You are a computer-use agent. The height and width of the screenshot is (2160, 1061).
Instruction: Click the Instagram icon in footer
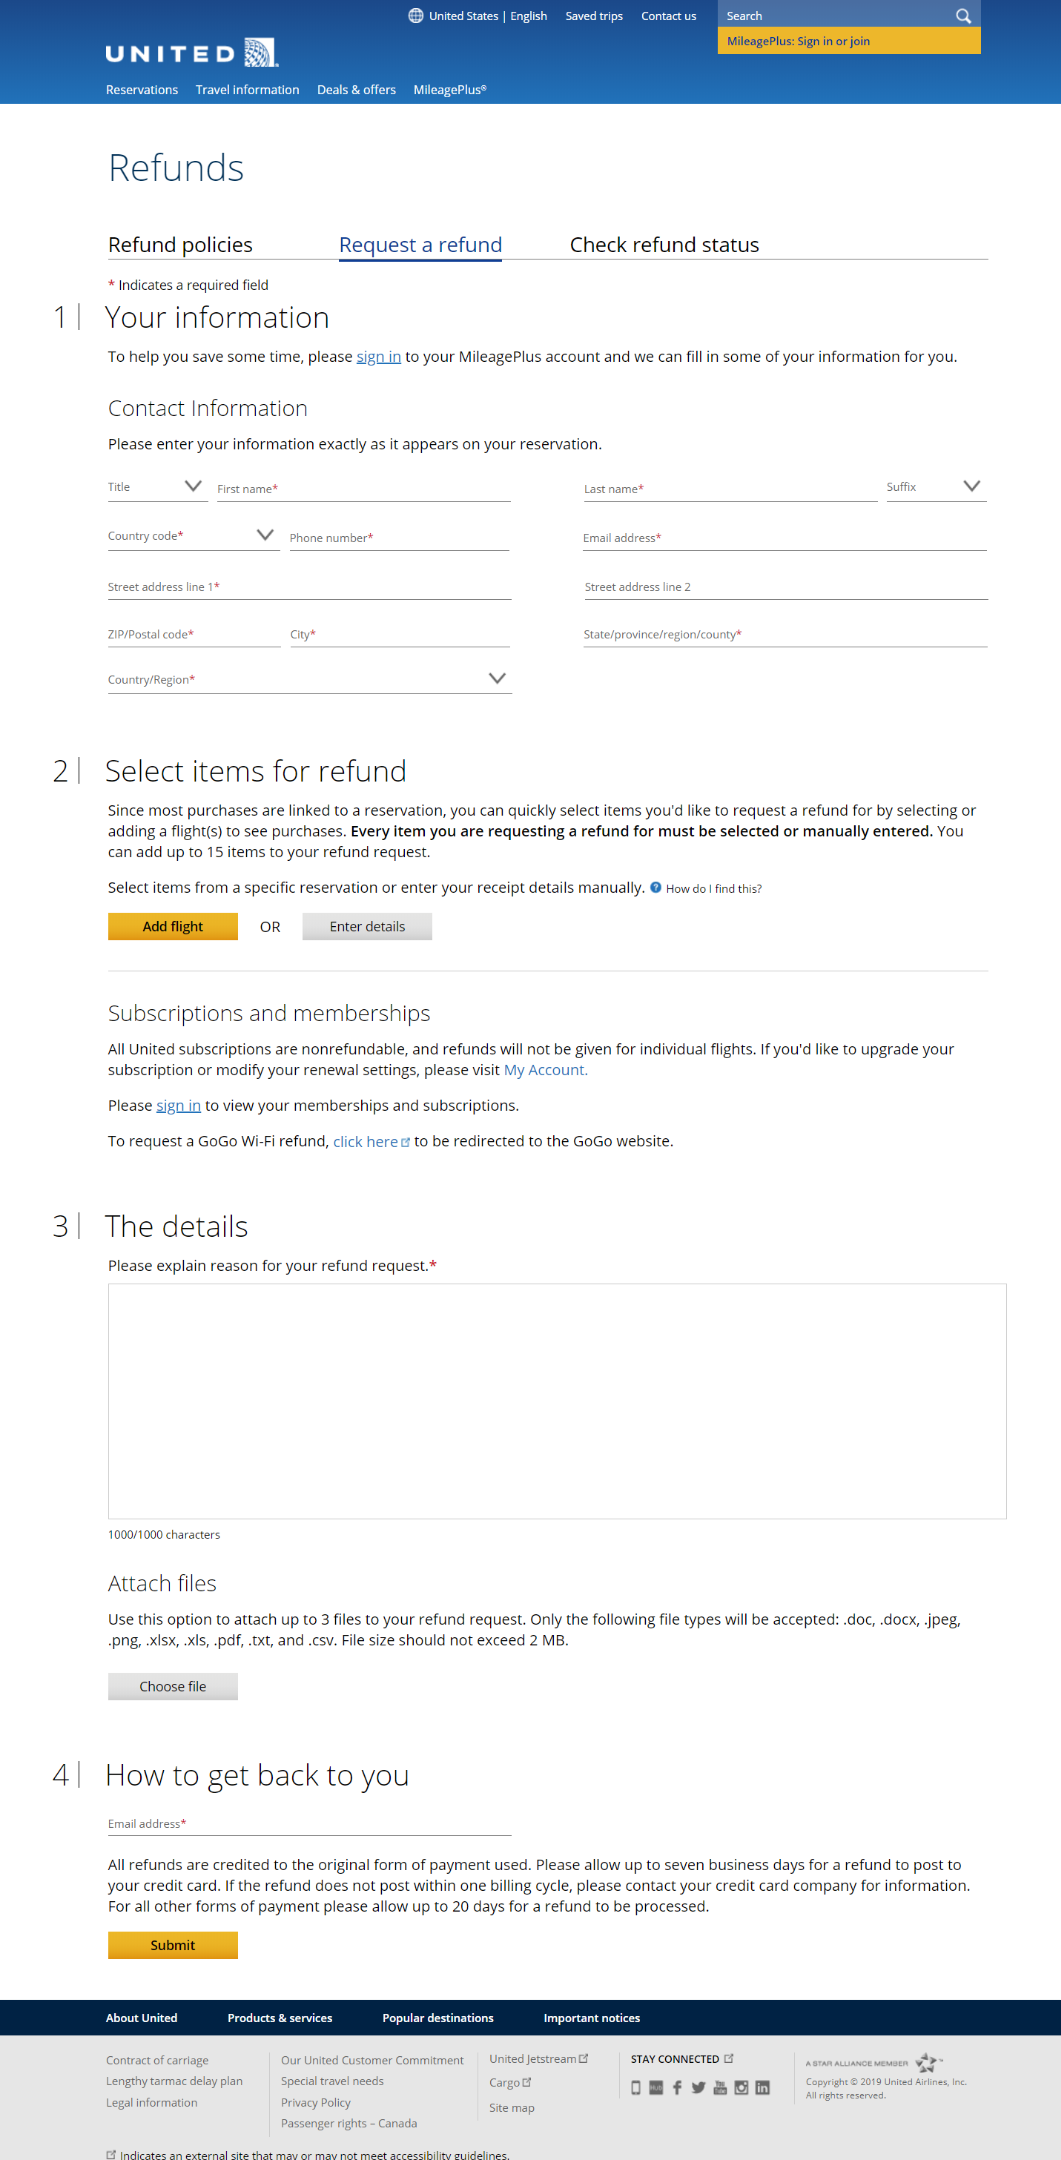[x=741, y=2088]
